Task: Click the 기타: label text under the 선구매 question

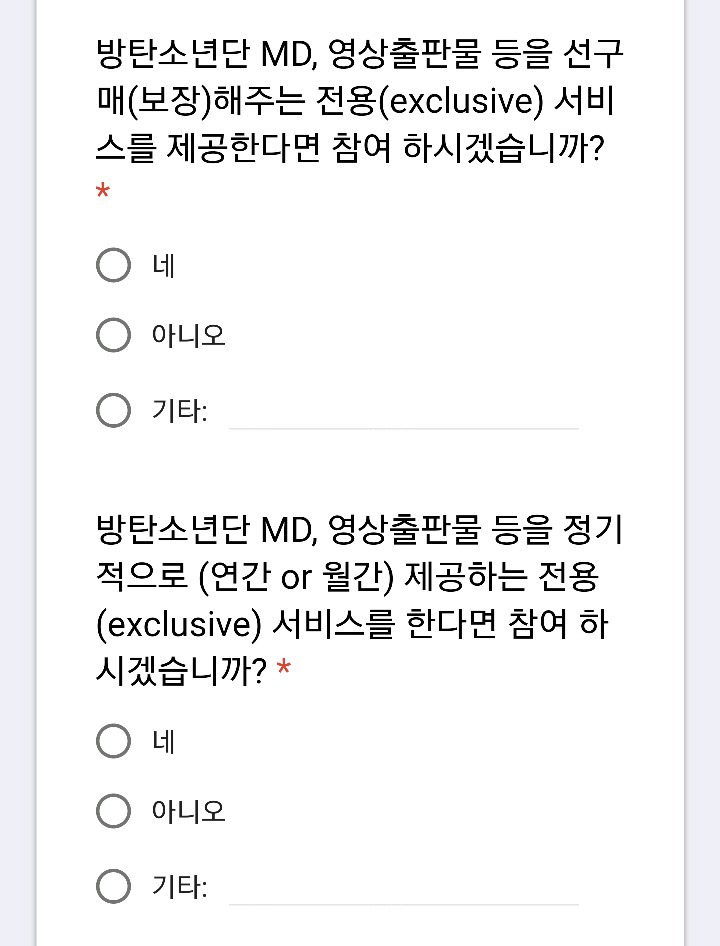Action: (179, 411)
